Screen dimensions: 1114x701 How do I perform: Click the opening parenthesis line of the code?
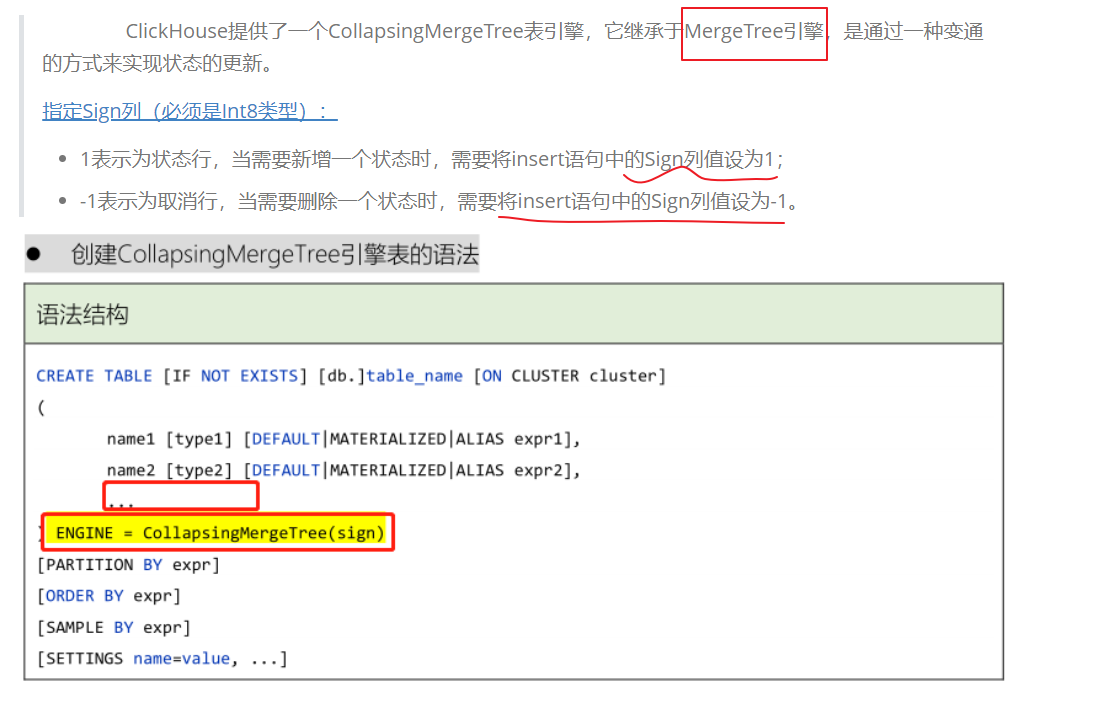(x=41, y=408)
